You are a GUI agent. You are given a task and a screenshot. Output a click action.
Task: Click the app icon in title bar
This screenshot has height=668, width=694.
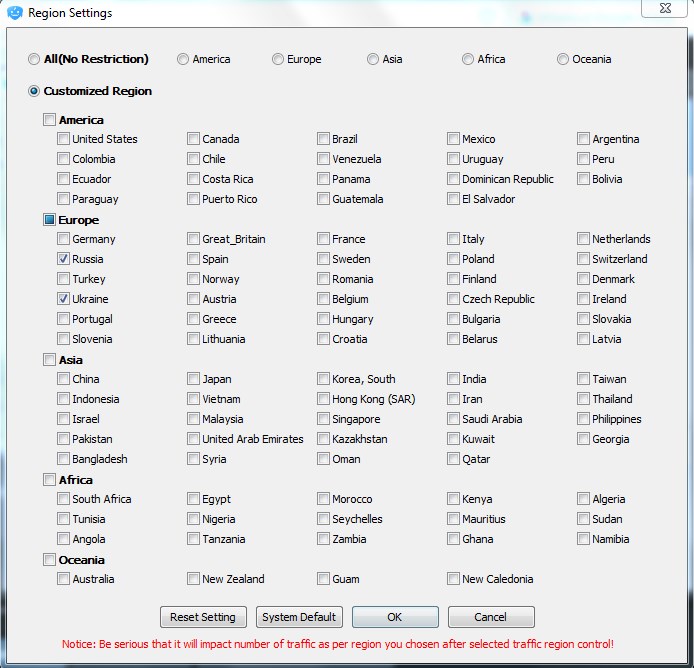[15, 13]
